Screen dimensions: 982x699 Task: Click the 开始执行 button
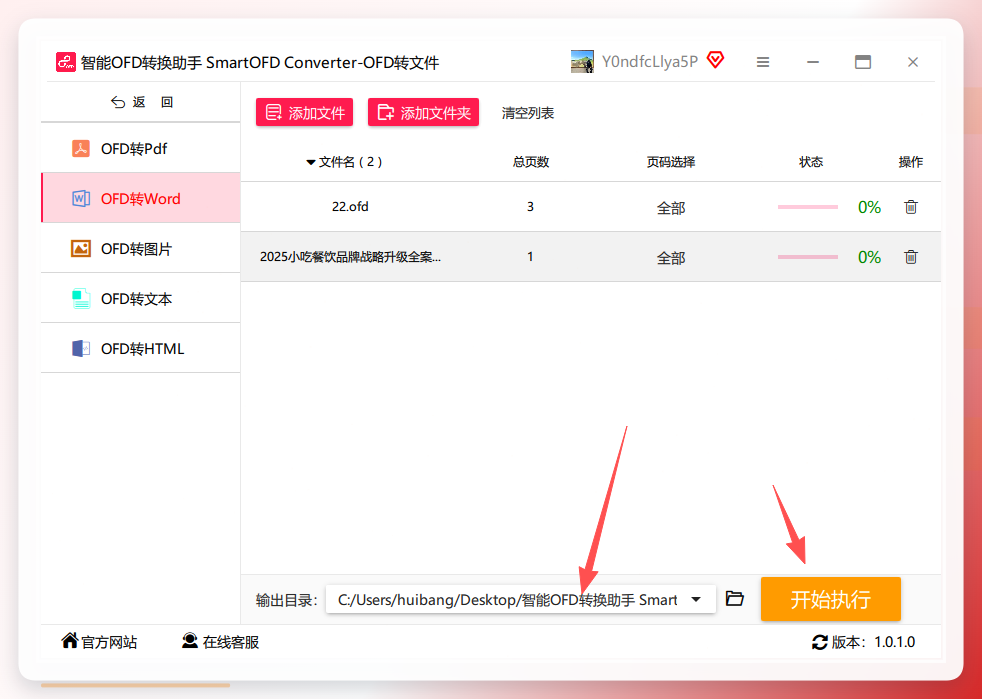(830, 599)
